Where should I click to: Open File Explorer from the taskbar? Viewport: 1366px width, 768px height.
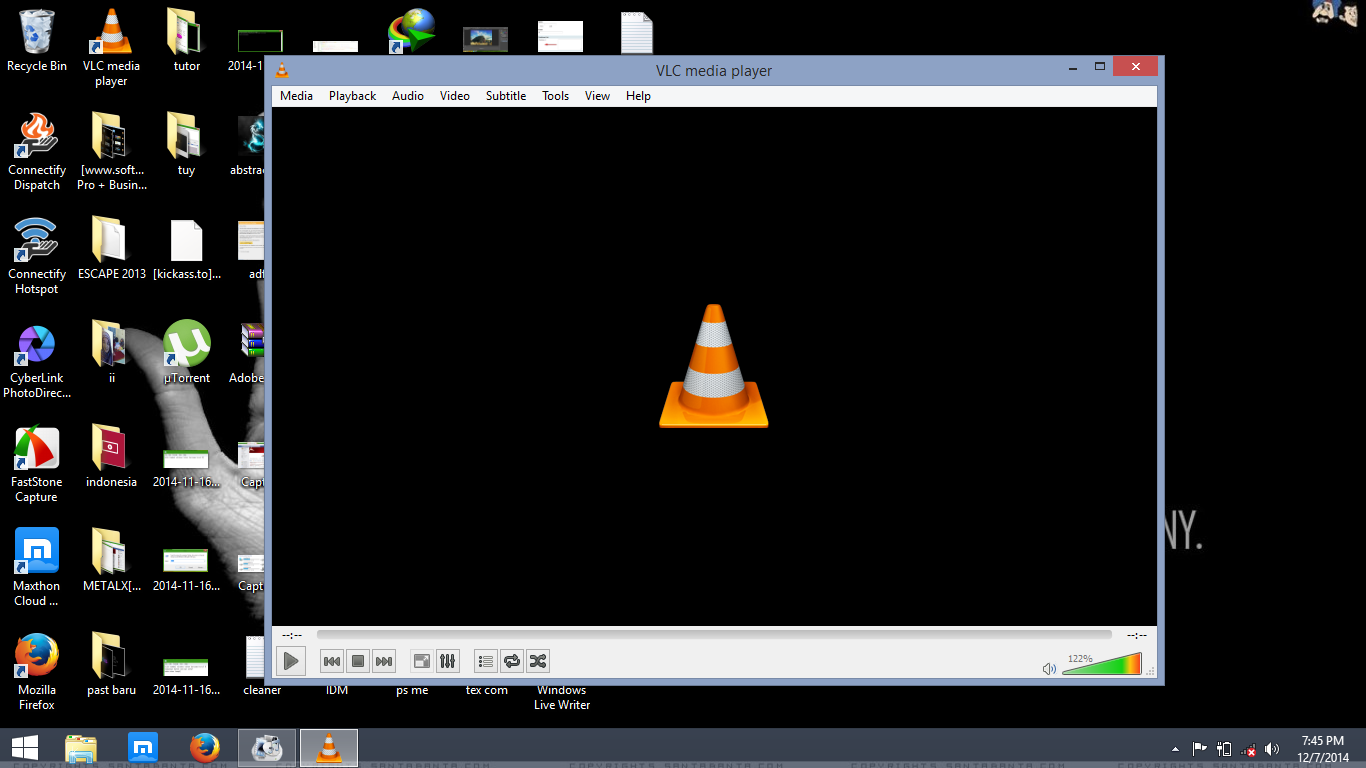(x=81, y=748)
